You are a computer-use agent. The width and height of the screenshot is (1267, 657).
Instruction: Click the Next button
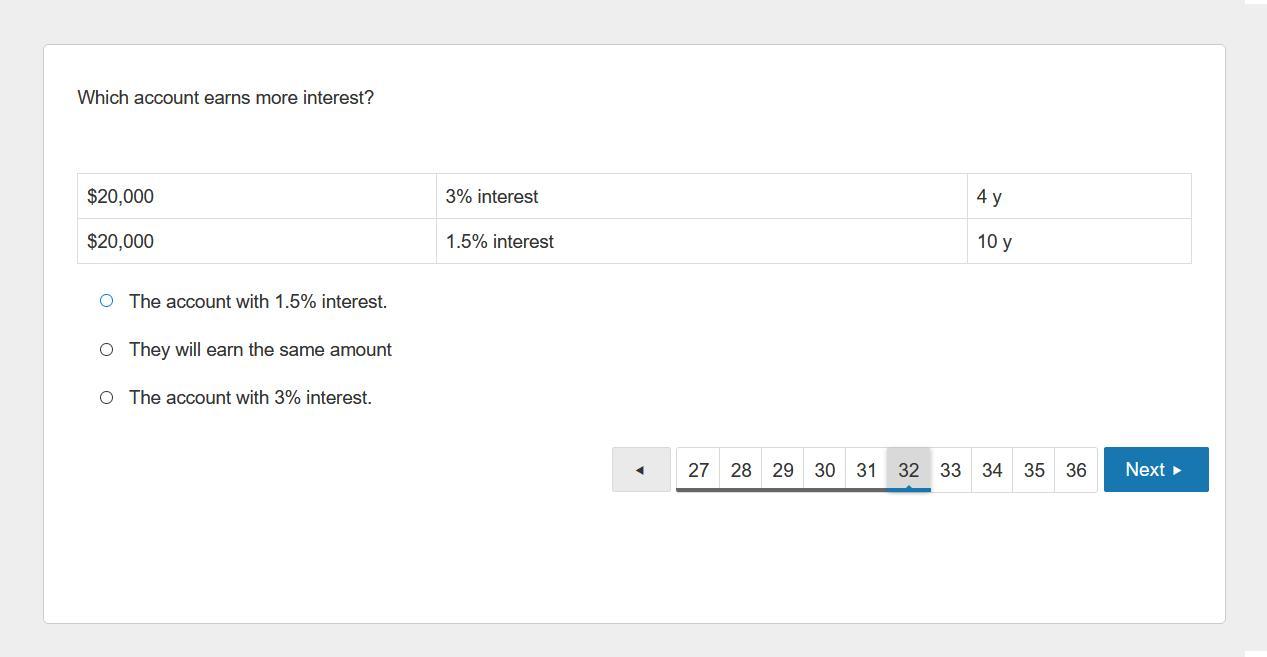[x=1155, y=469]
